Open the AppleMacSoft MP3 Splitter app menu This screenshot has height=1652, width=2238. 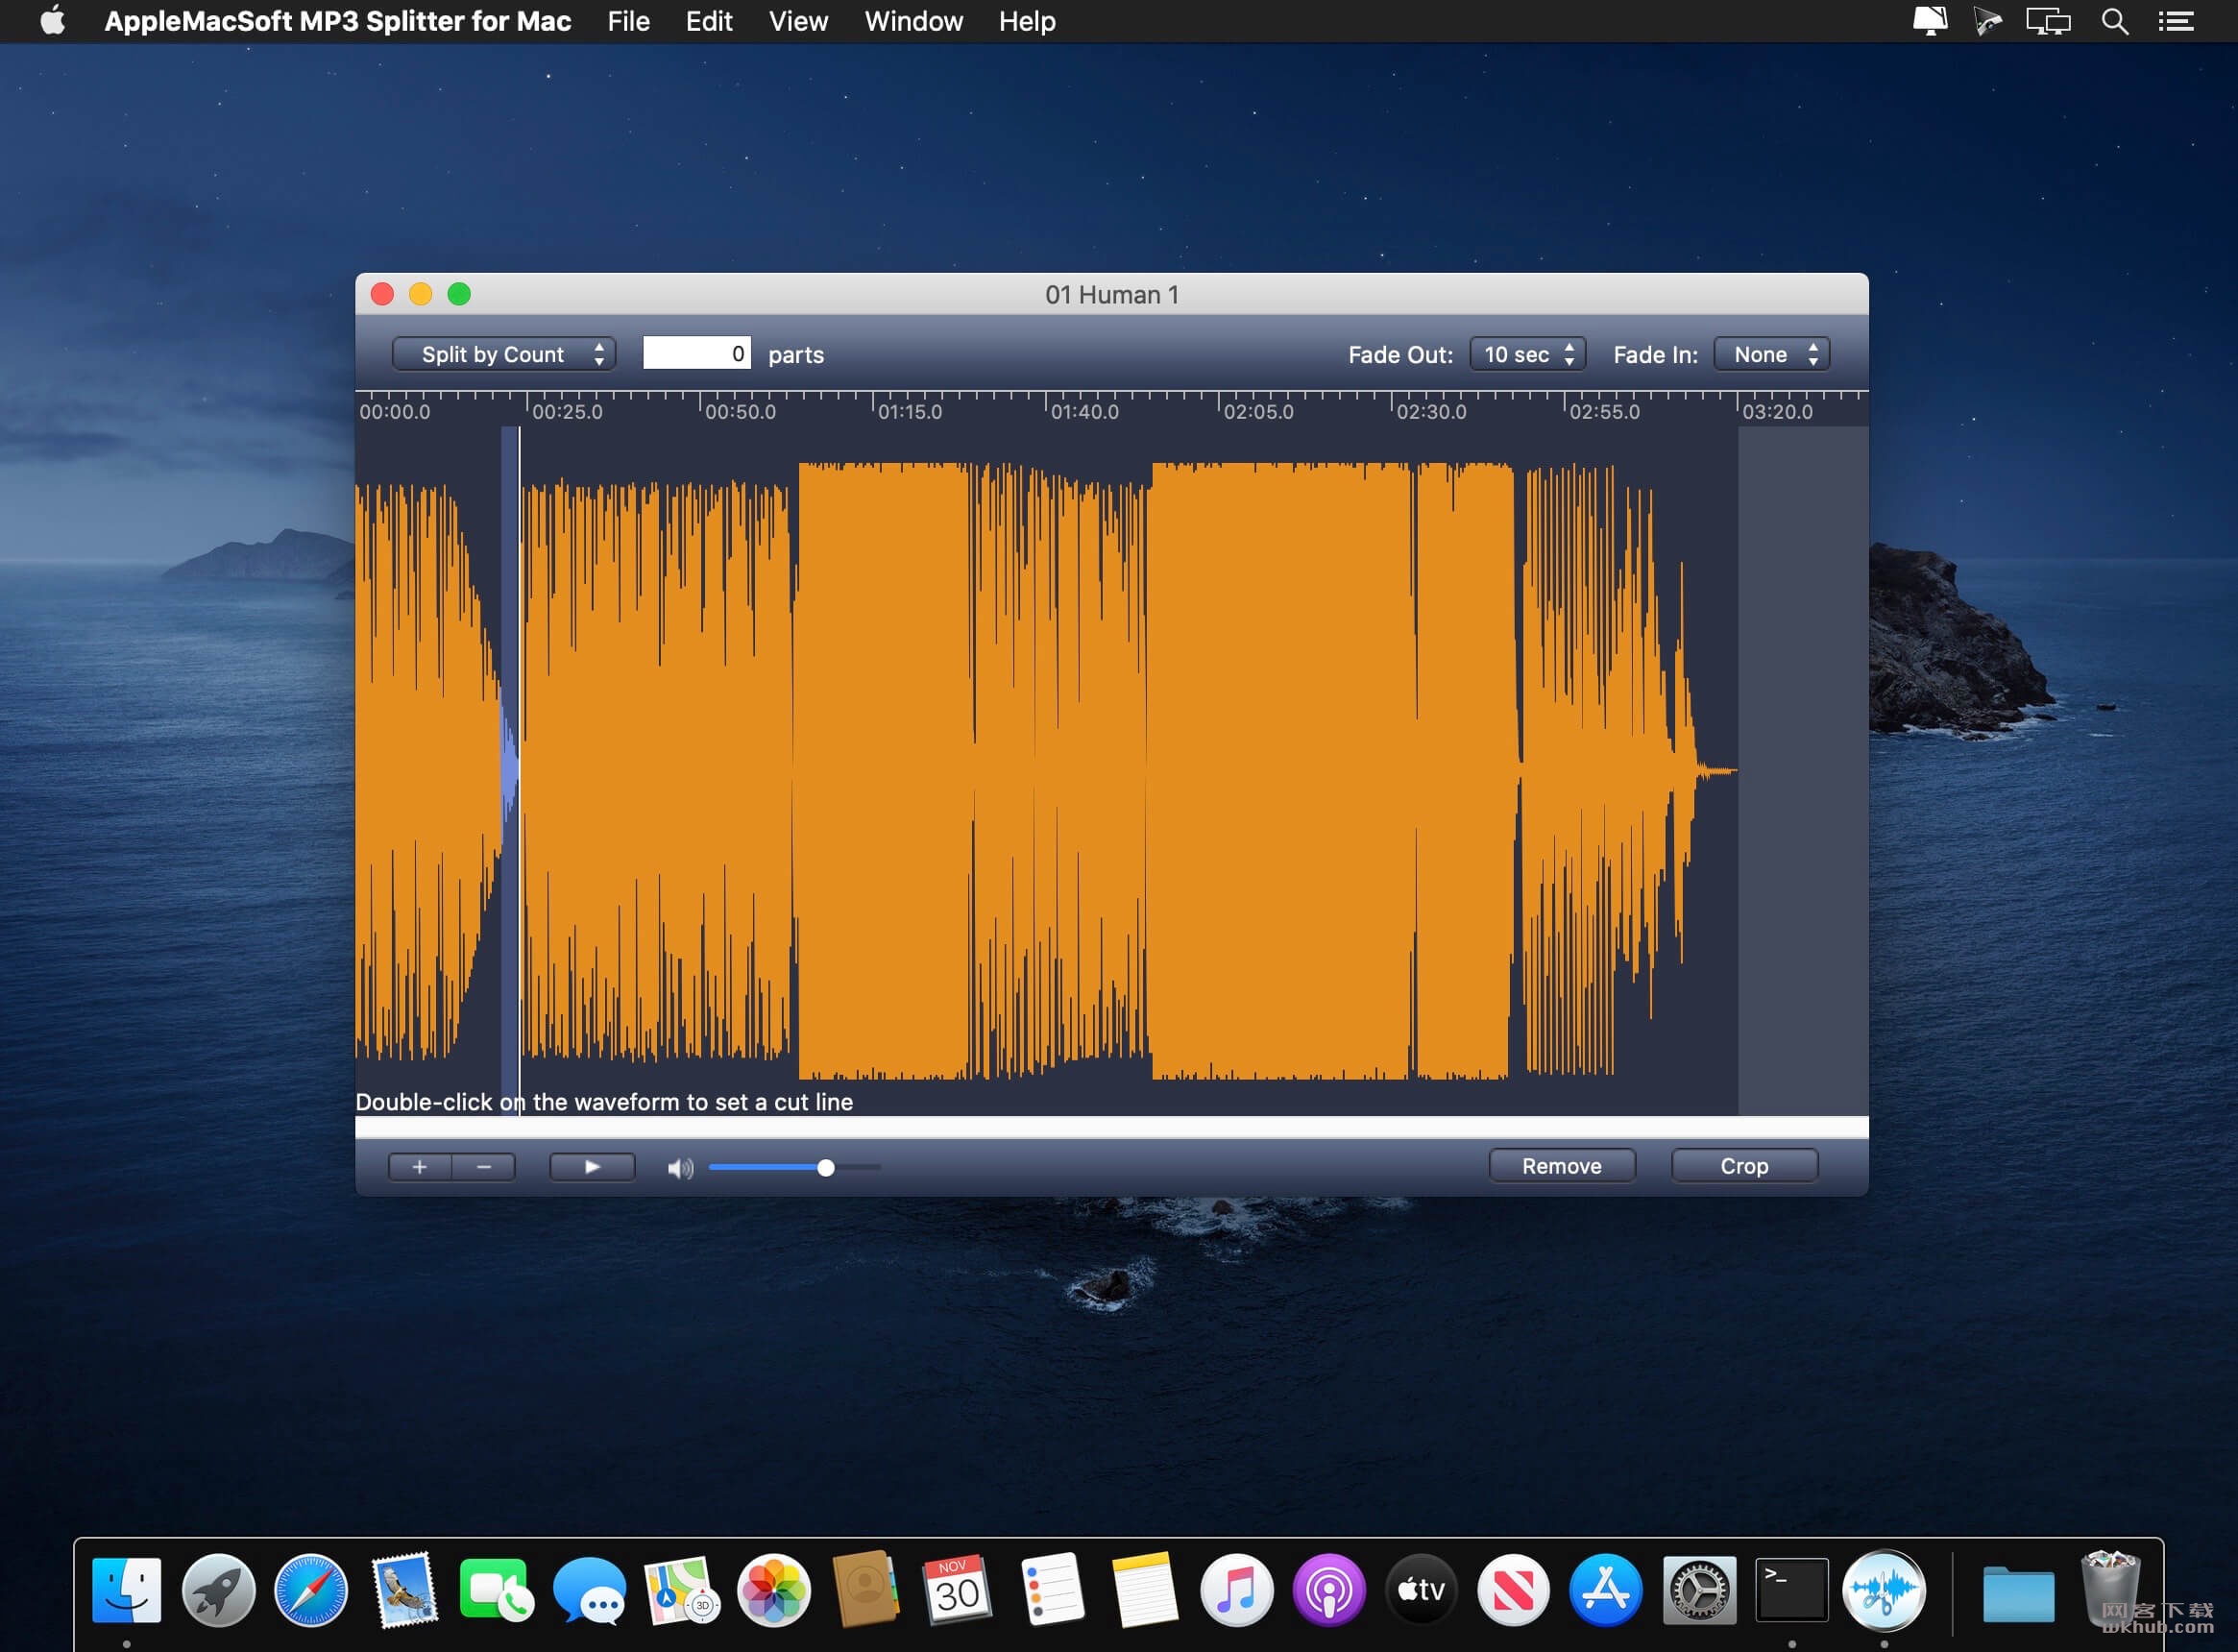pos(337,21)
